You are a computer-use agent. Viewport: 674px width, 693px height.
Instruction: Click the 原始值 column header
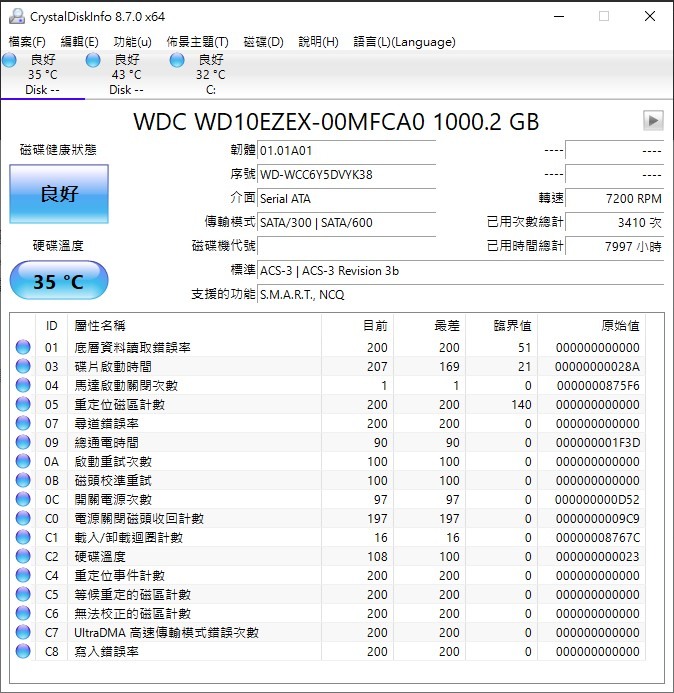591,326
